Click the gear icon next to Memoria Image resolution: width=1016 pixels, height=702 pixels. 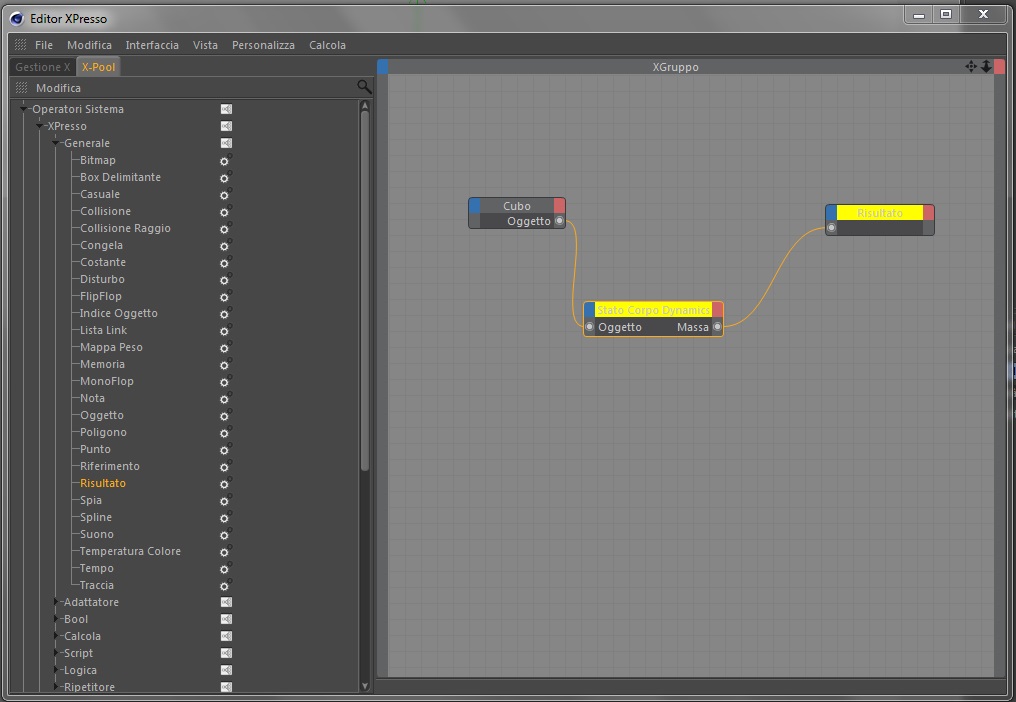(x=225, y=364)
